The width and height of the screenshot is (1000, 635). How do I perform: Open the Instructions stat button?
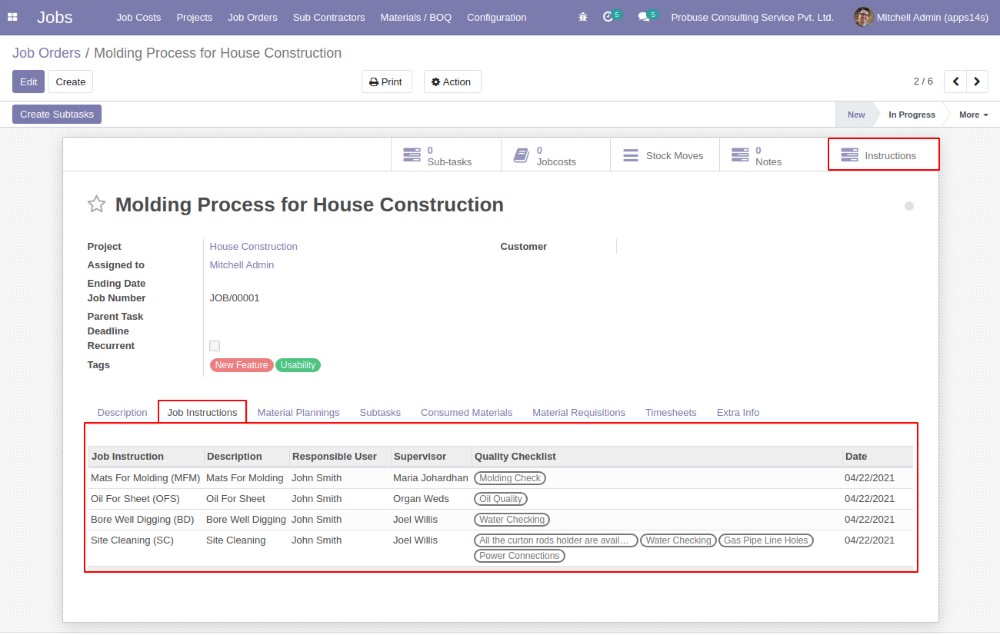(x=883, y=155)
